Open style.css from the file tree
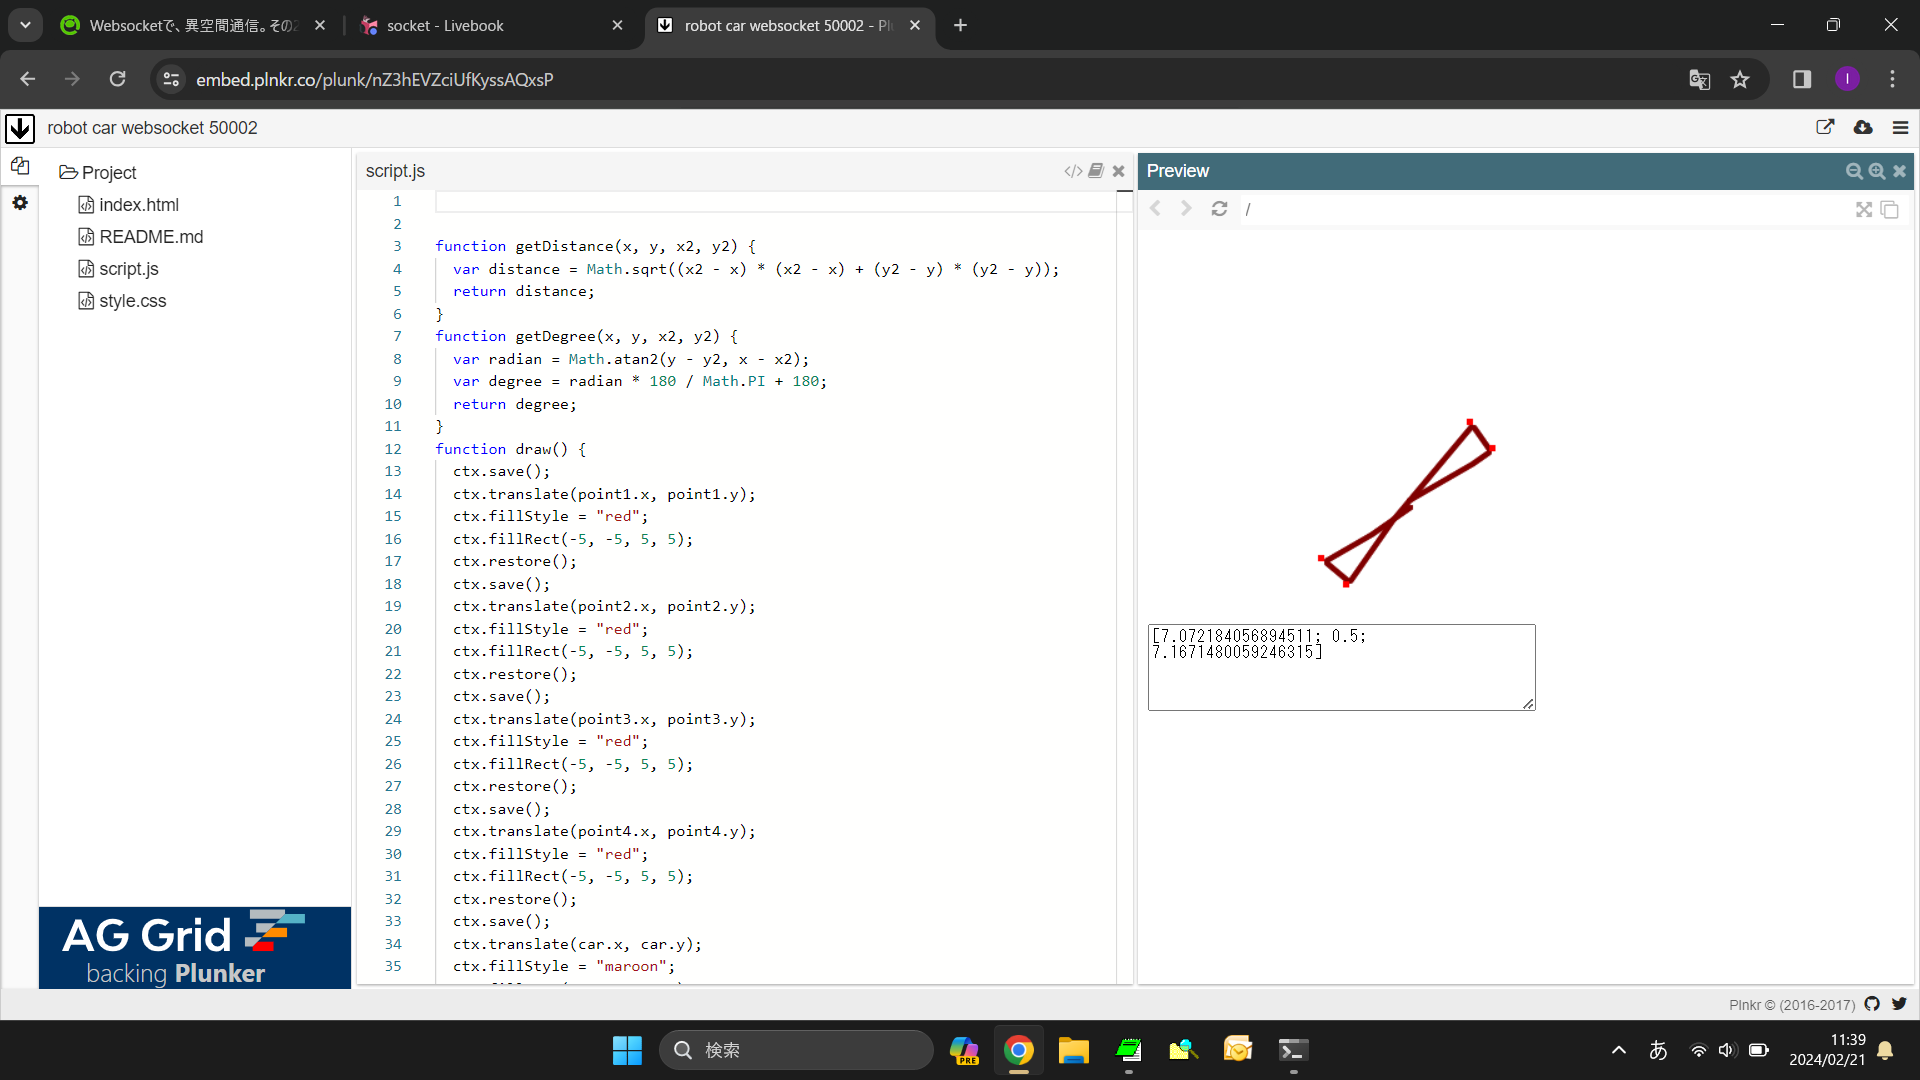Image resolution: width=1920 pixels, height=1080 pixels. tap(133, 301)
